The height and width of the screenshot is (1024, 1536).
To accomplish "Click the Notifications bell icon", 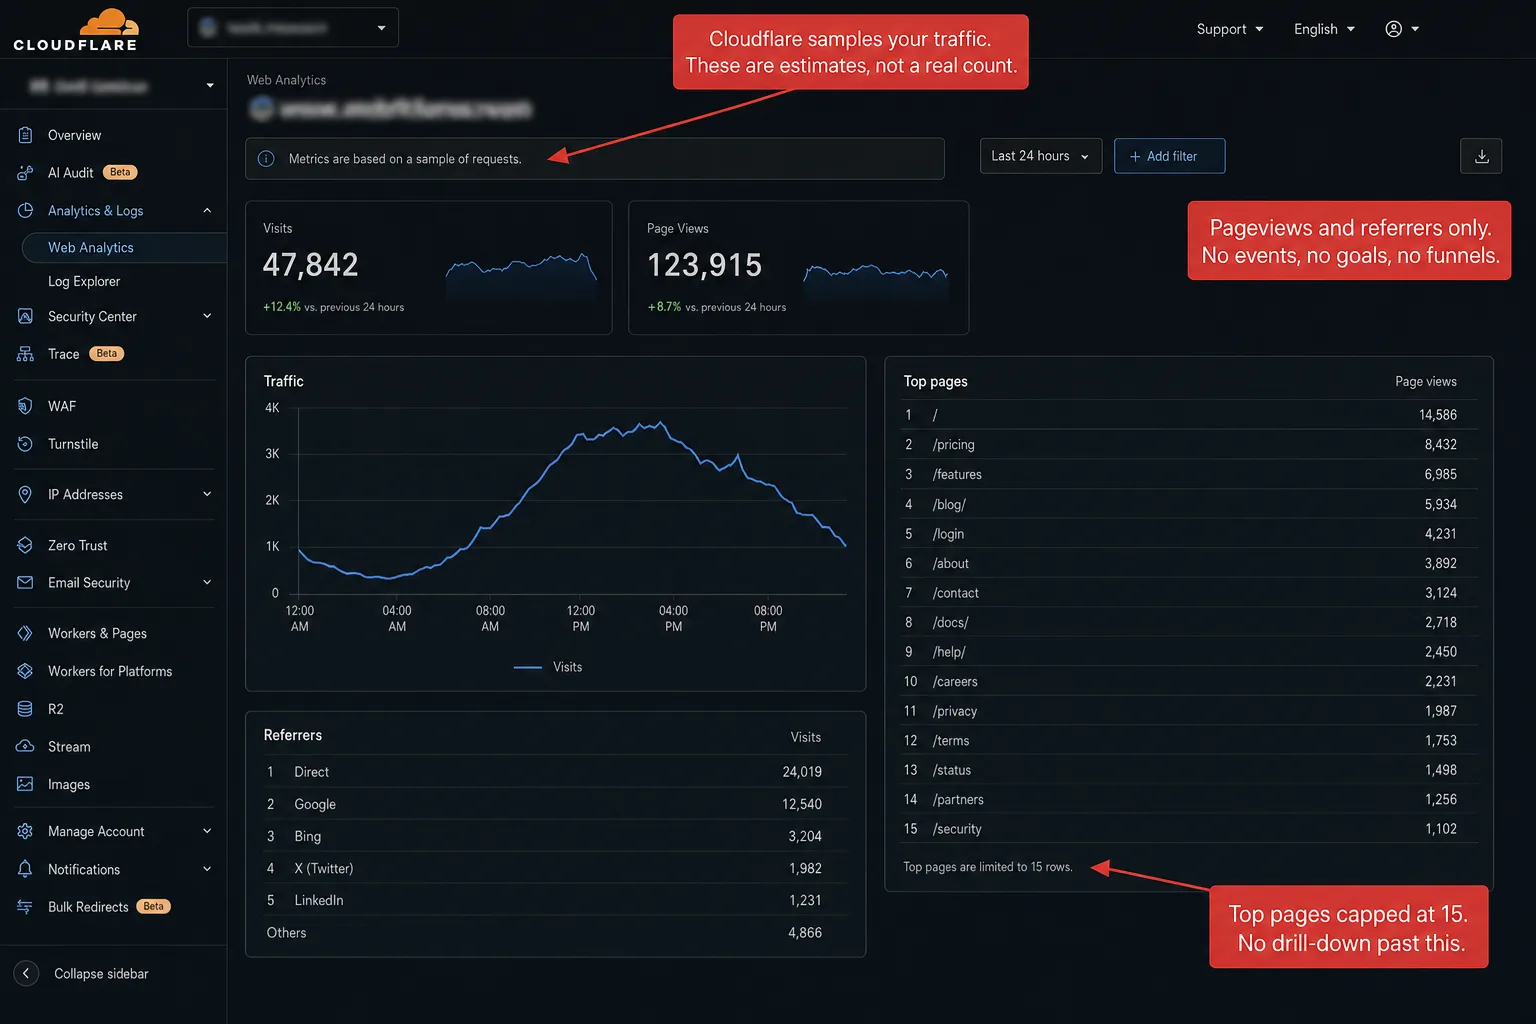I will (x=25, y=869).
